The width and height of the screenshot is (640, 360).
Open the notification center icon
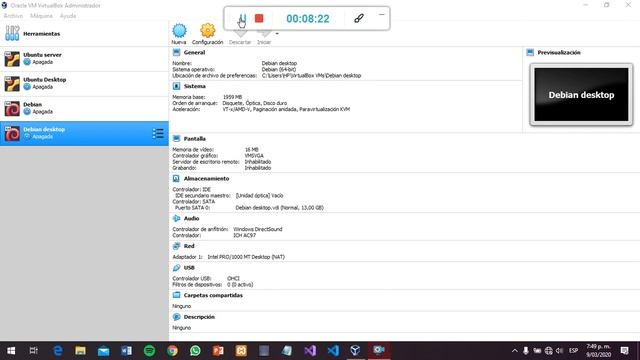pyautogui.click(x=624, y=351)
